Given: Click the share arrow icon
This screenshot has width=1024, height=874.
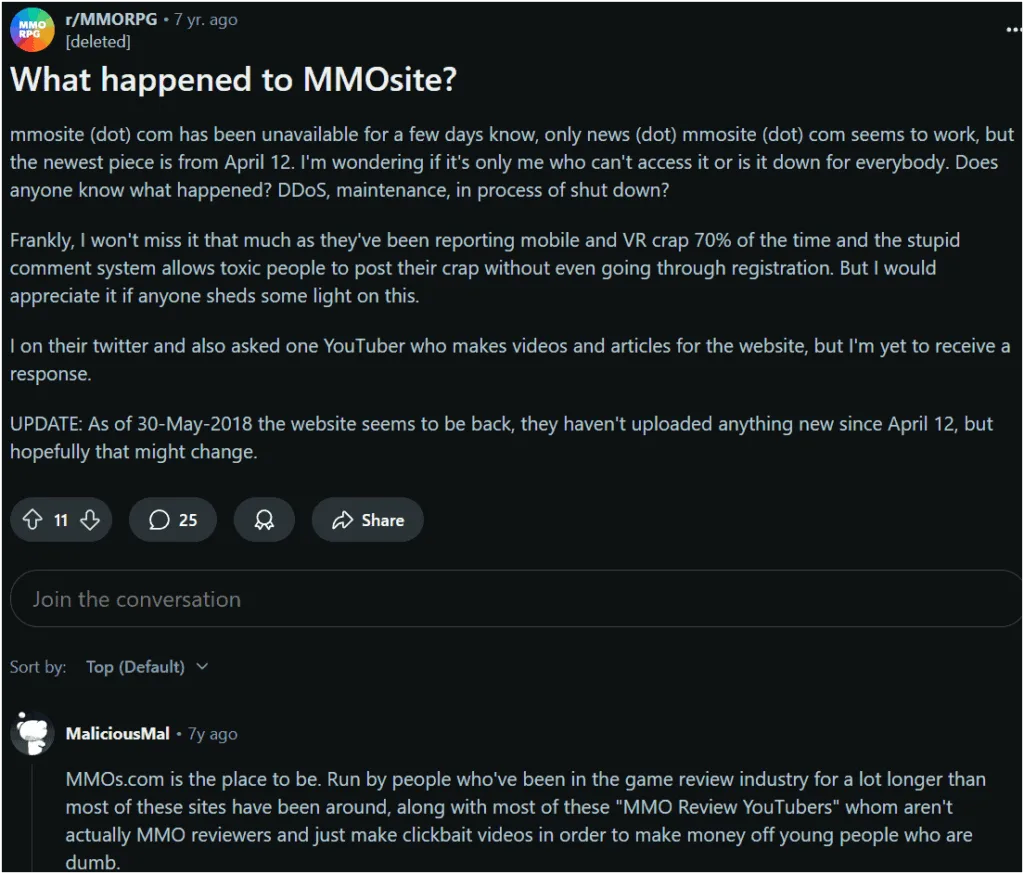Looking at the screenshot, I should tap(343, 520).
